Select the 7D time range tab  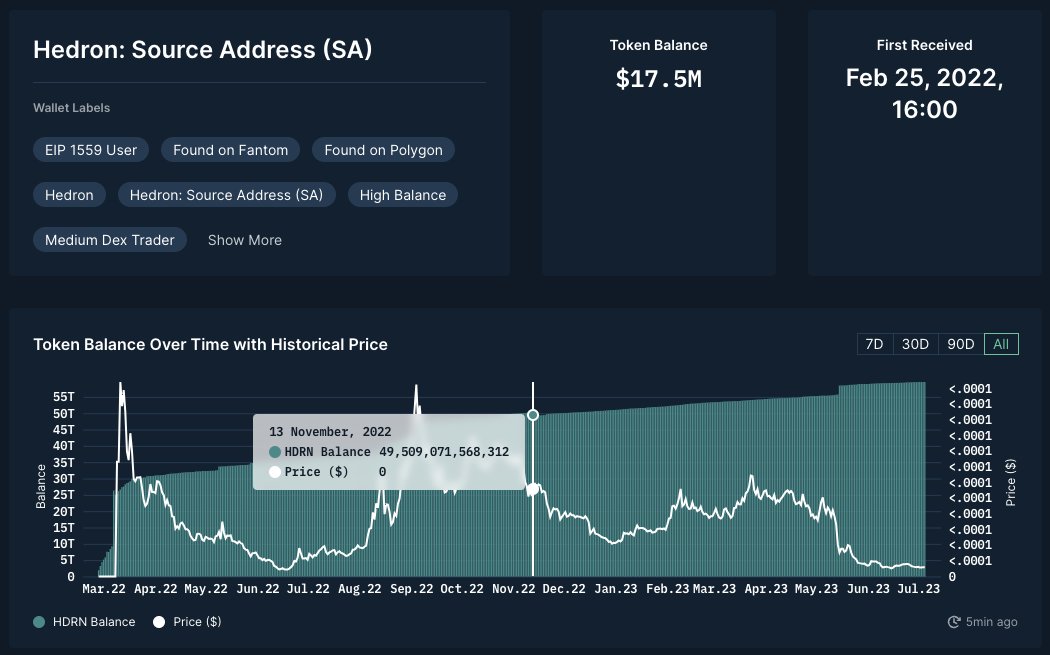coord(875,344)
